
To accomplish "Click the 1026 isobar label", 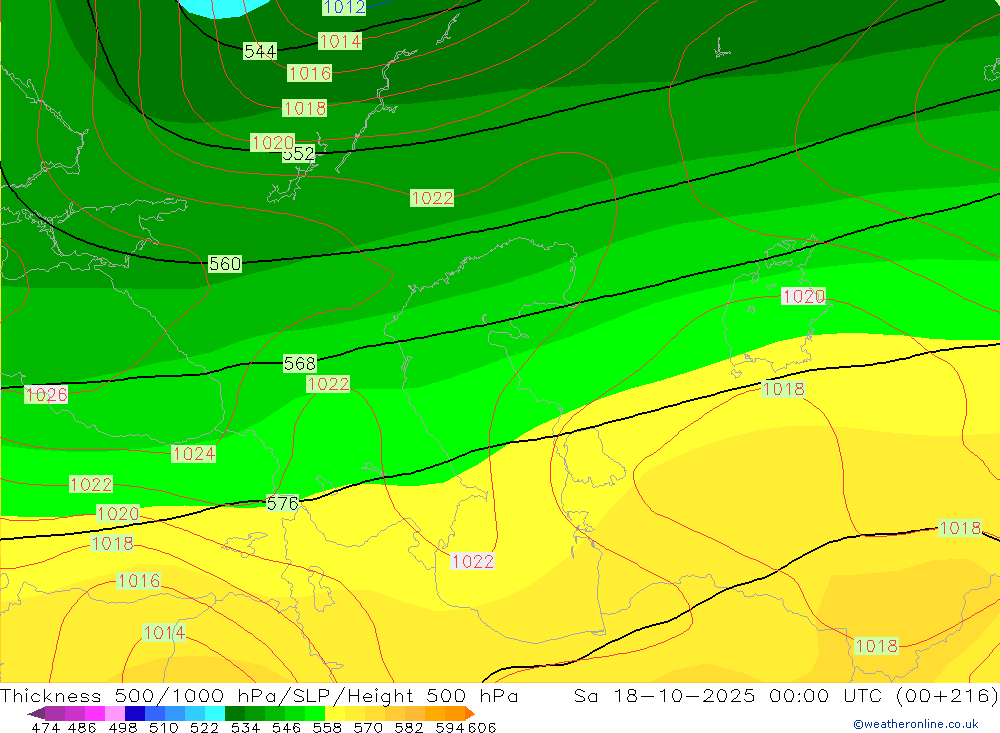I will click(x=46, y=395).
